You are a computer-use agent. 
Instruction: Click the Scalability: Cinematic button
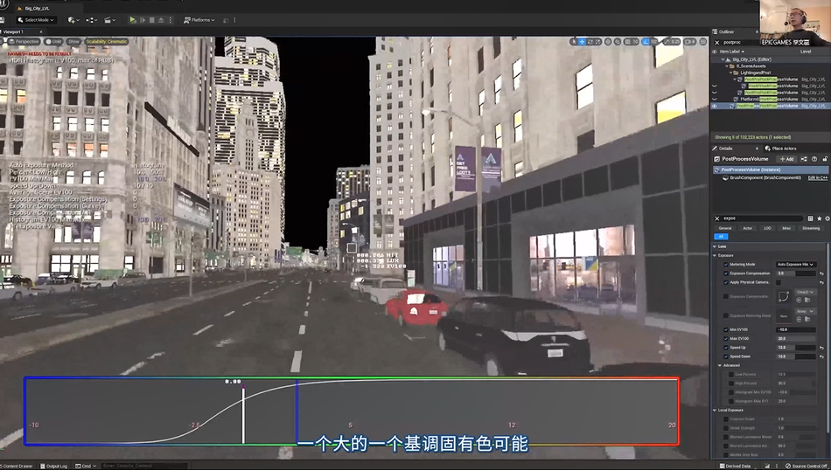107,41
